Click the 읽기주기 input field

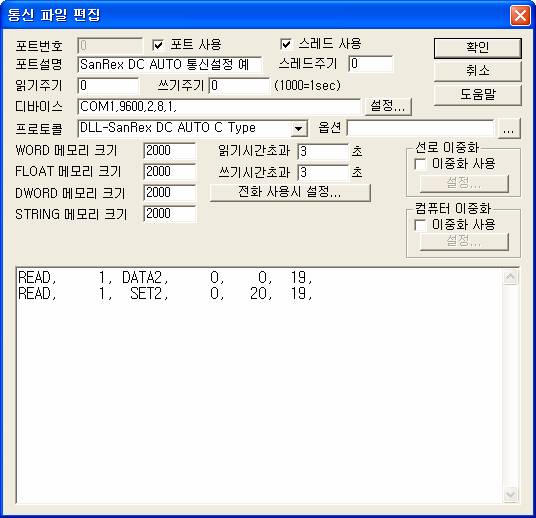[x=108, y=85]
